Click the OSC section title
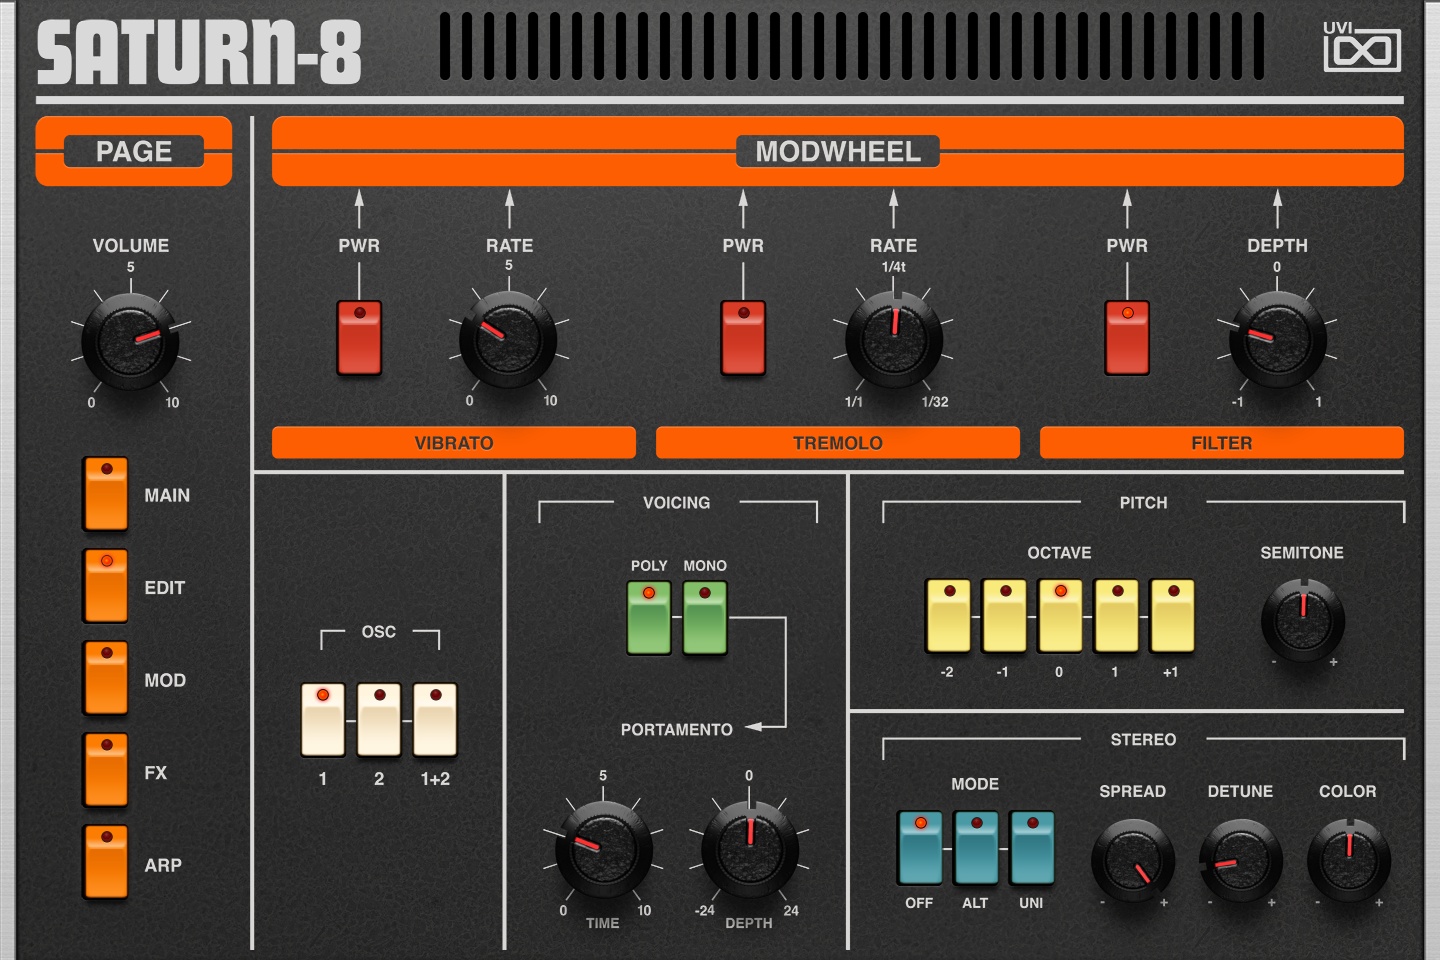 [379, 632]
